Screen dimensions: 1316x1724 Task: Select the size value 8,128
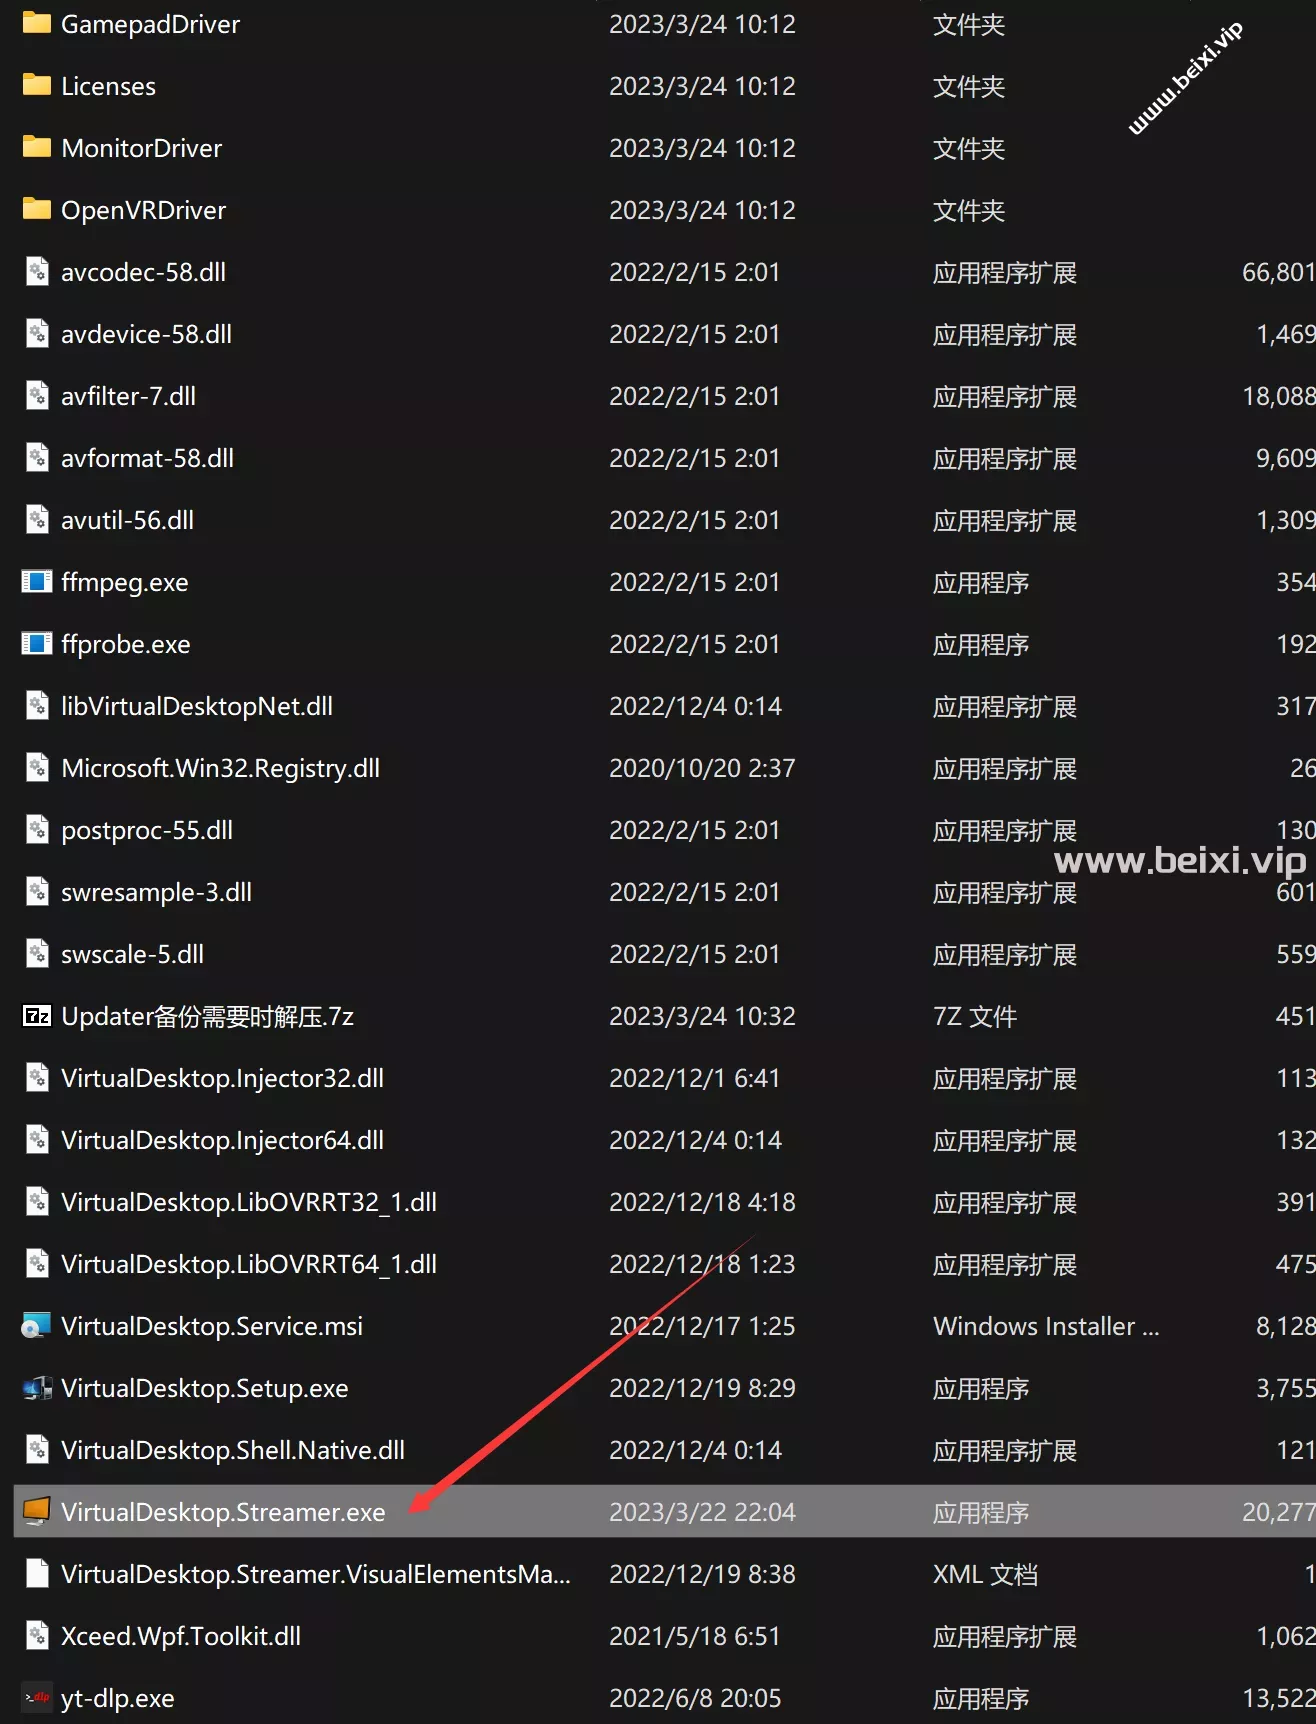(x=1285, y=1326)
